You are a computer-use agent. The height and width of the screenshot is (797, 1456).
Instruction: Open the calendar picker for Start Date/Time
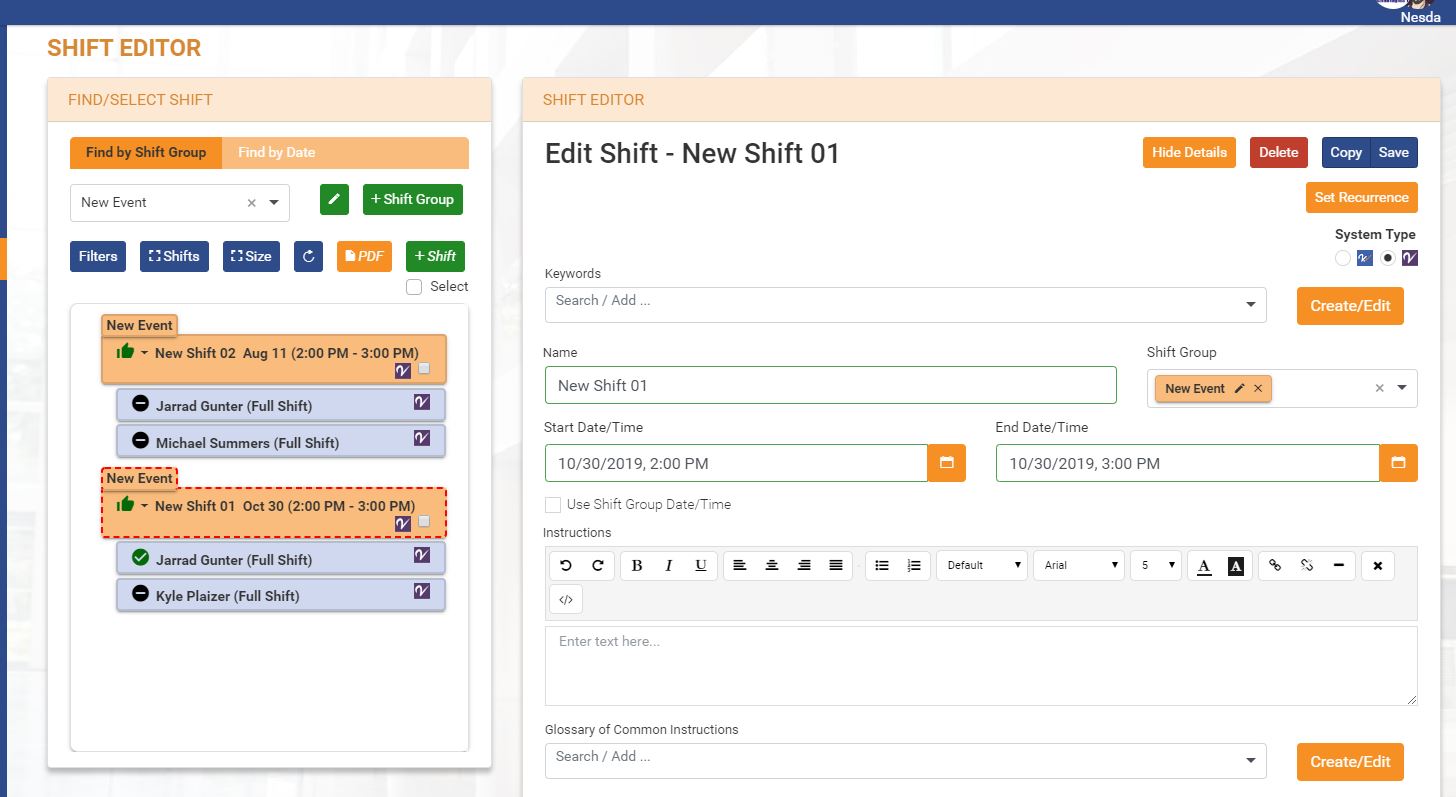(x=947, y=462)
